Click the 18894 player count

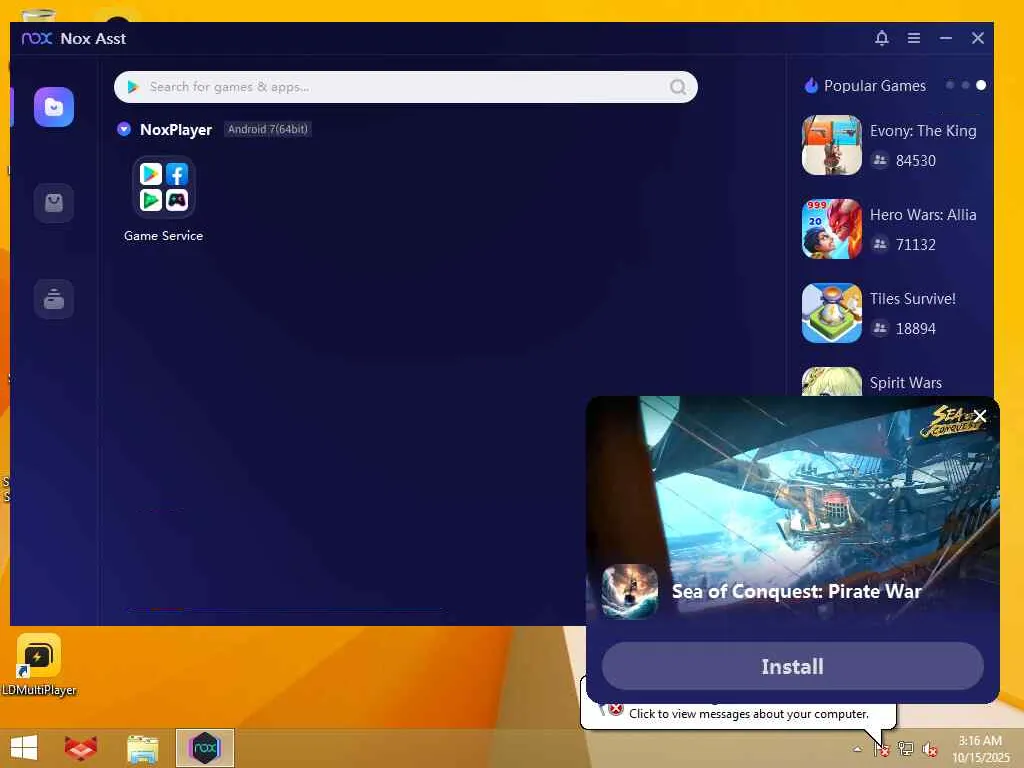[916, 328]
